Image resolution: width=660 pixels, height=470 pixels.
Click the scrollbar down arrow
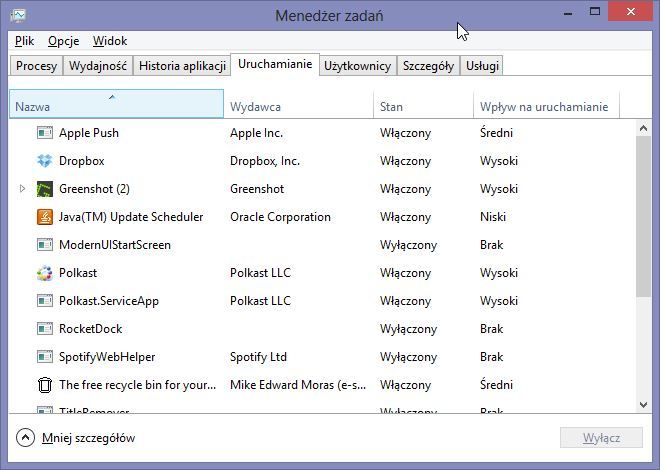point(643,404)
